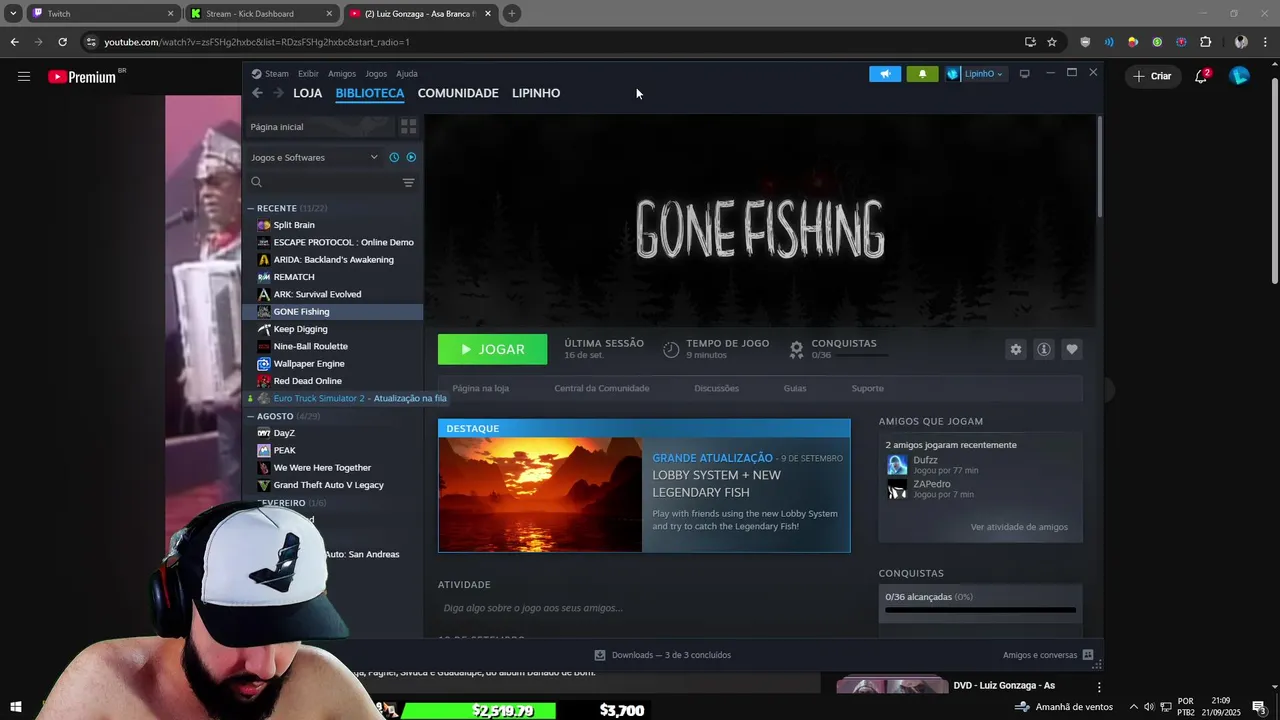
Task: Open the LOJA tab
Action: 307,93
